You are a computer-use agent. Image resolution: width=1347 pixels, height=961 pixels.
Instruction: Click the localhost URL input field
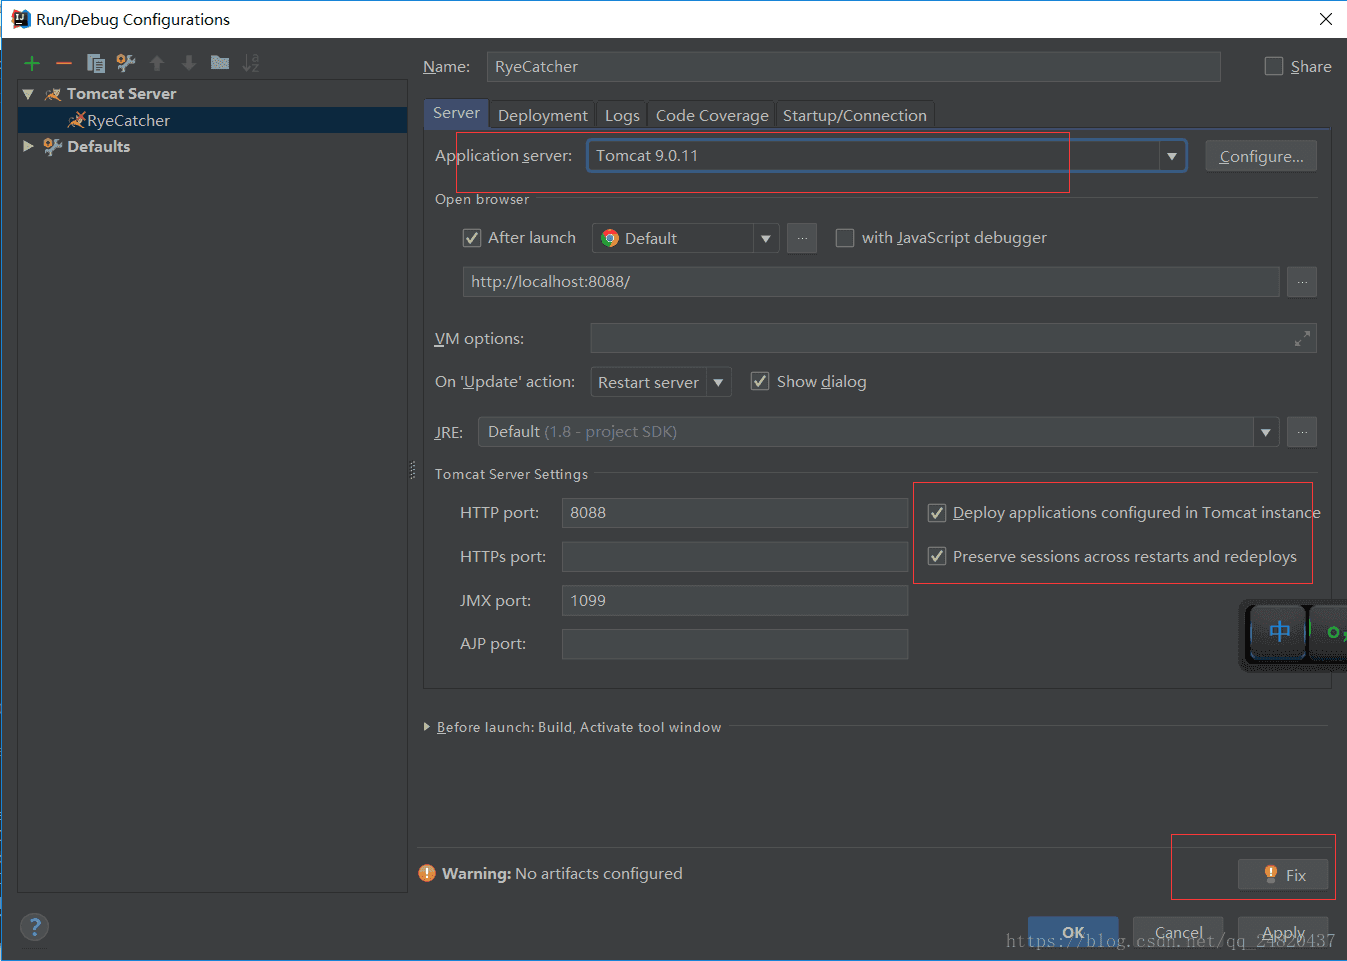point(871,282)
